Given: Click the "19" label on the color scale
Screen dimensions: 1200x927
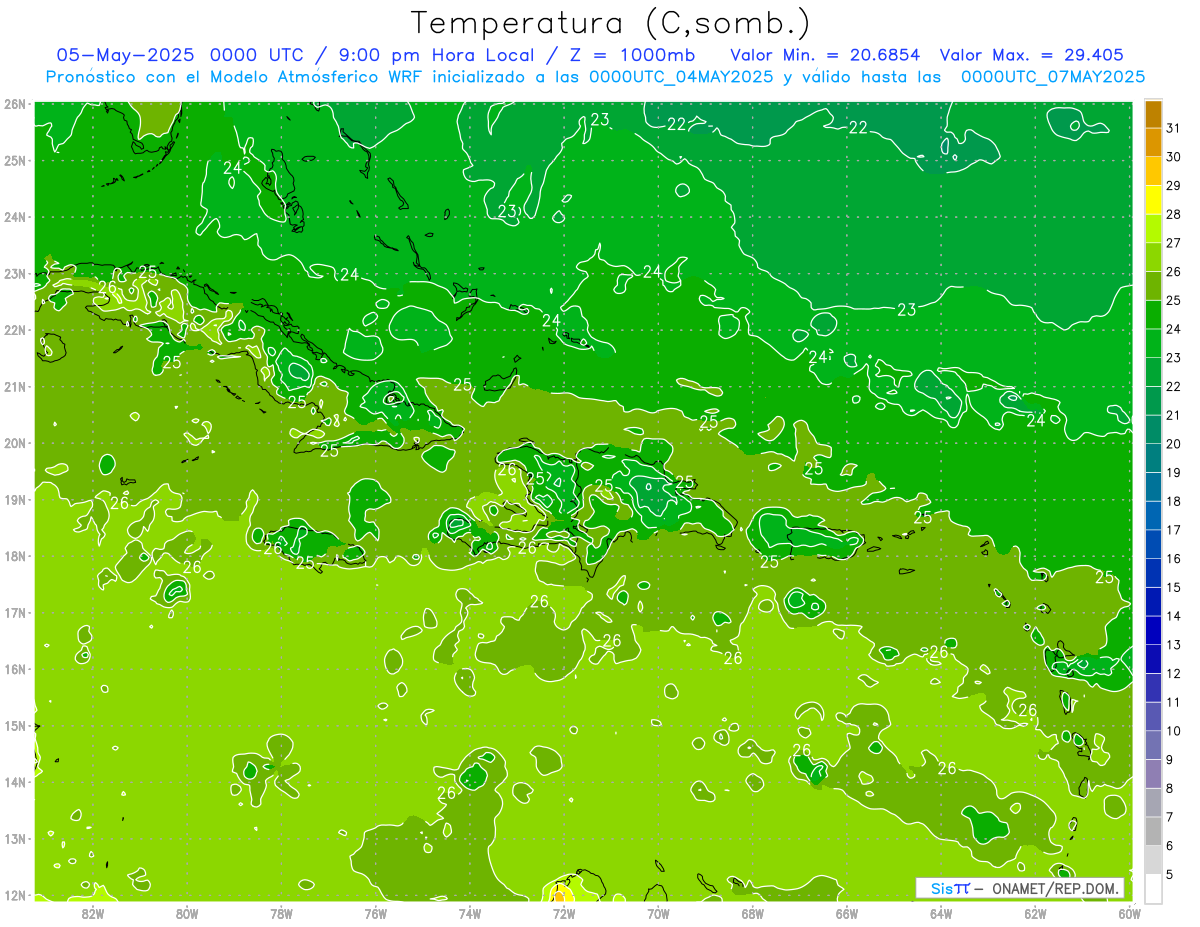Looking at the screenshot, I should pyautogui.click(x=1173, y=472).
